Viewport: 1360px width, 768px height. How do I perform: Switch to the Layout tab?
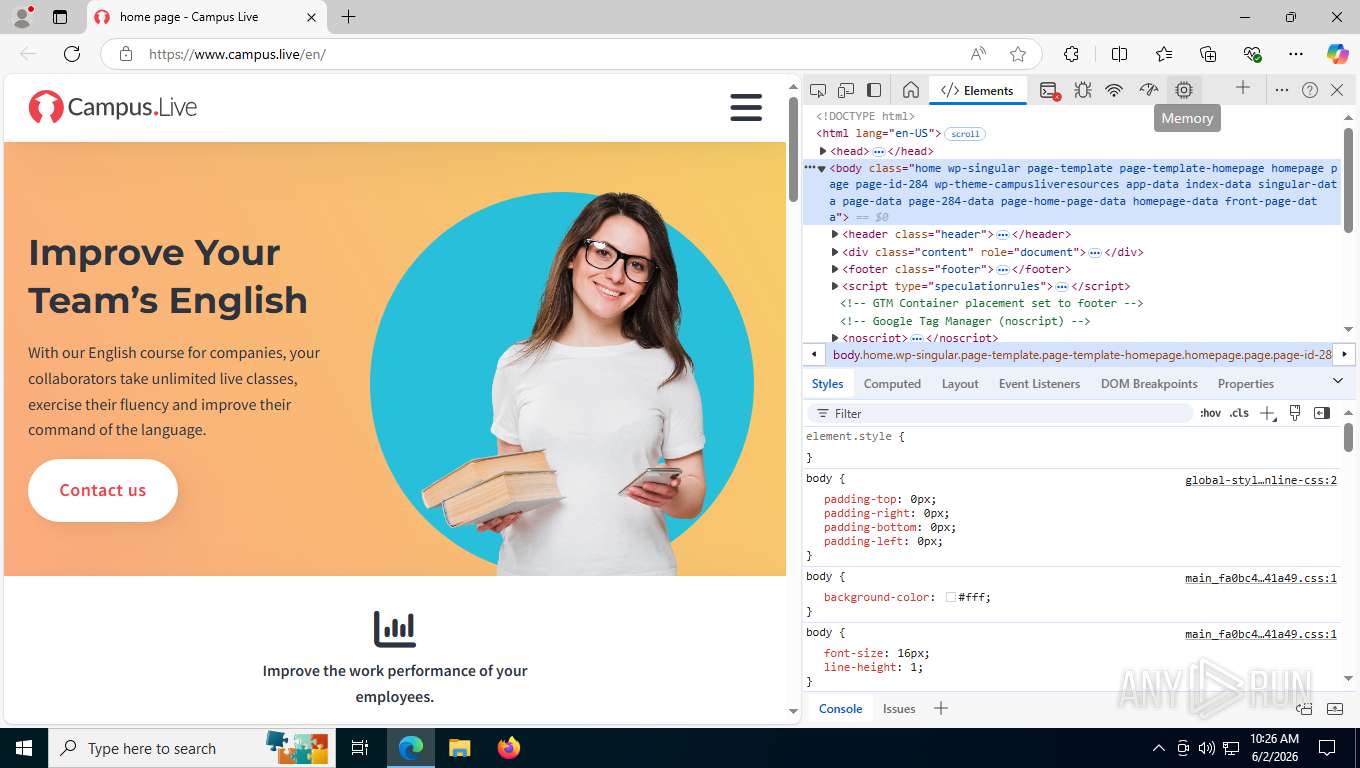click(960, 384)
